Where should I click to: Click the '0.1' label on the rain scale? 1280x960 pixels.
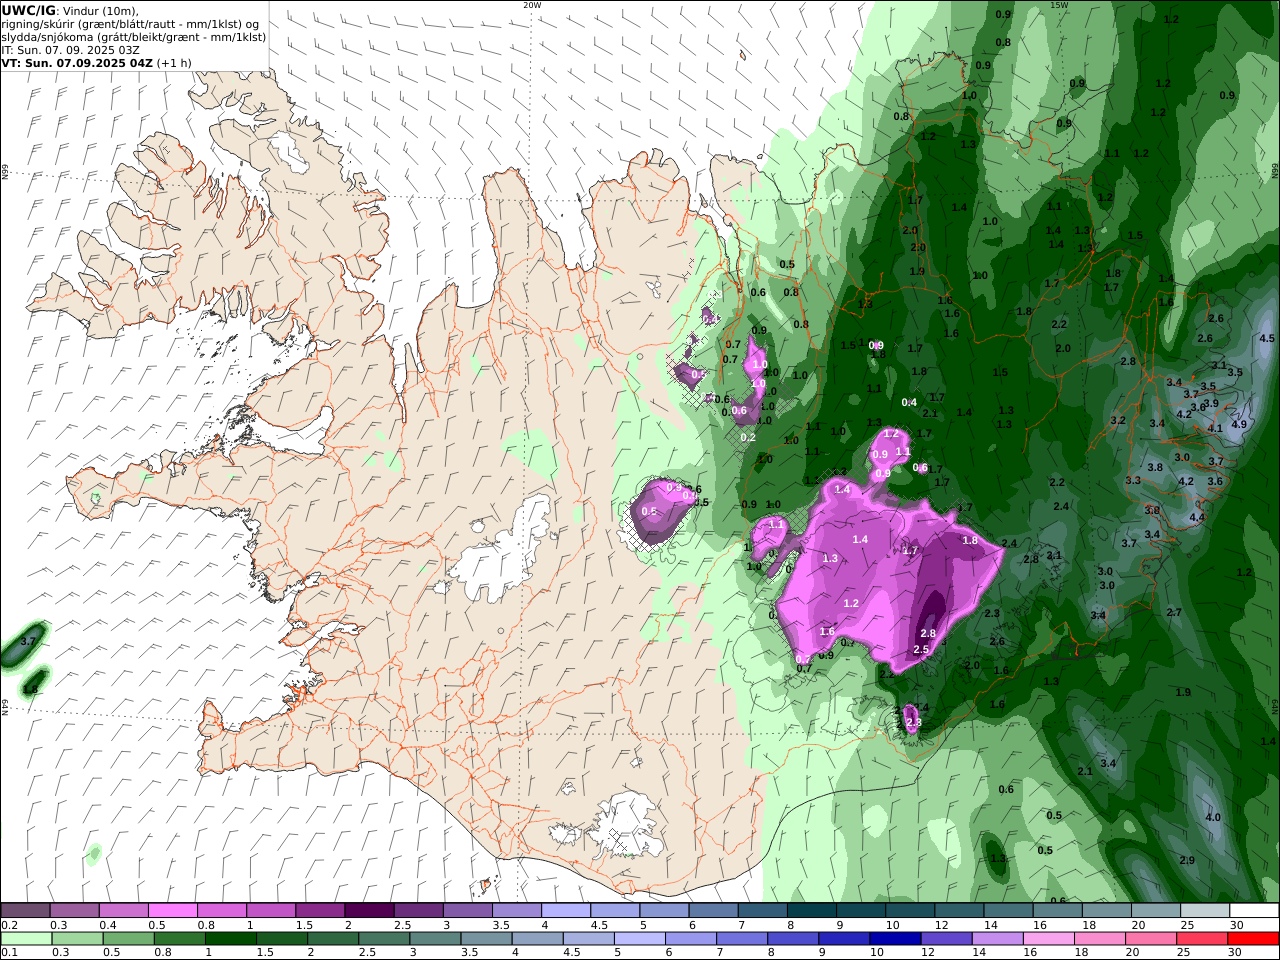(7, 953)
